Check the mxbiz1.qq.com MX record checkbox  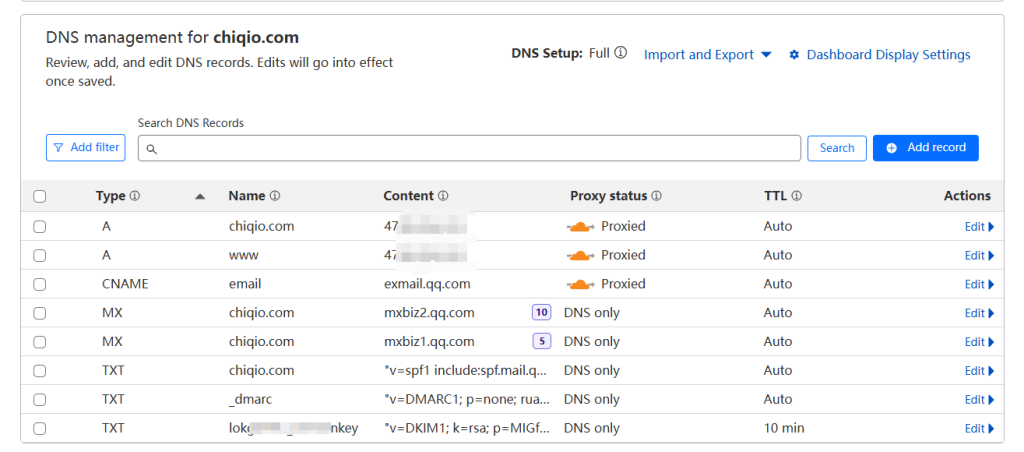point(40,342)
